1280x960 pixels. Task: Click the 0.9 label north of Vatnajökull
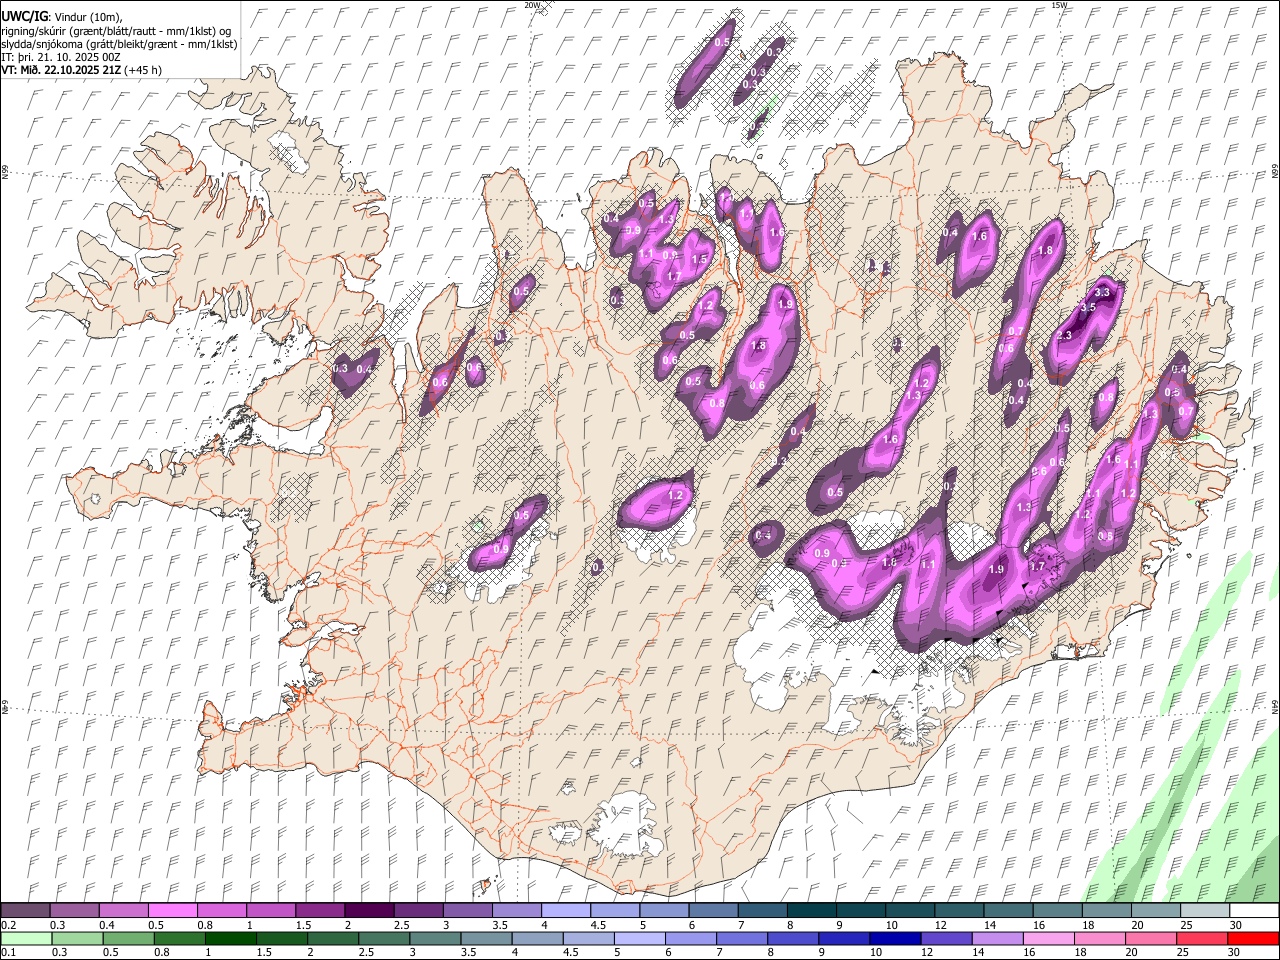click(822, 553)
